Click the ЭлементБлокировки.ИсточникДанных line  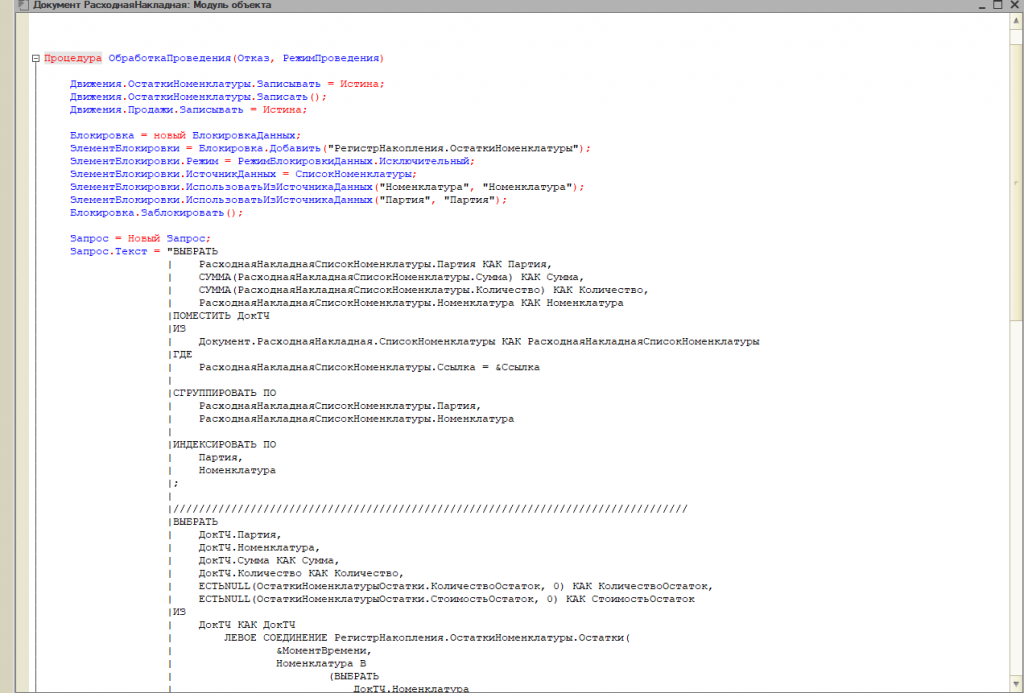(243, 174)
